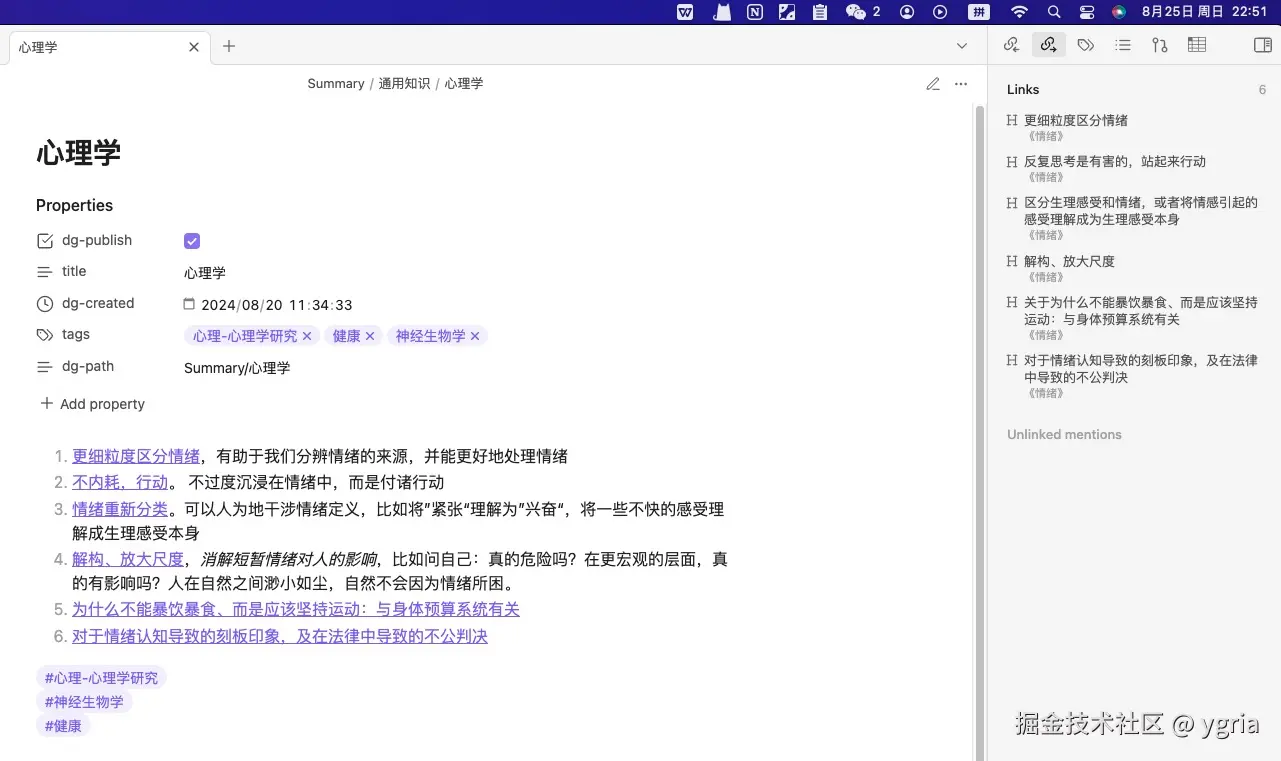Select the Outgoing links panel icon
Screen dimensions: 1281x761
(1048, 45)
